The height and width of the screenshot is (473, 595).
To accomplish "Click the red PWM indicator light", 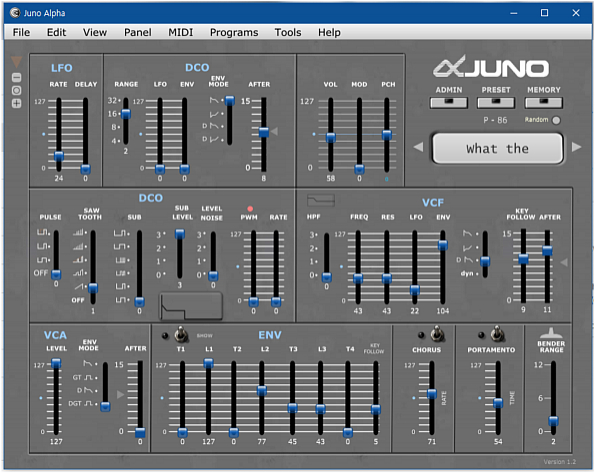I will pyautogui.click(x=250, y=208).
